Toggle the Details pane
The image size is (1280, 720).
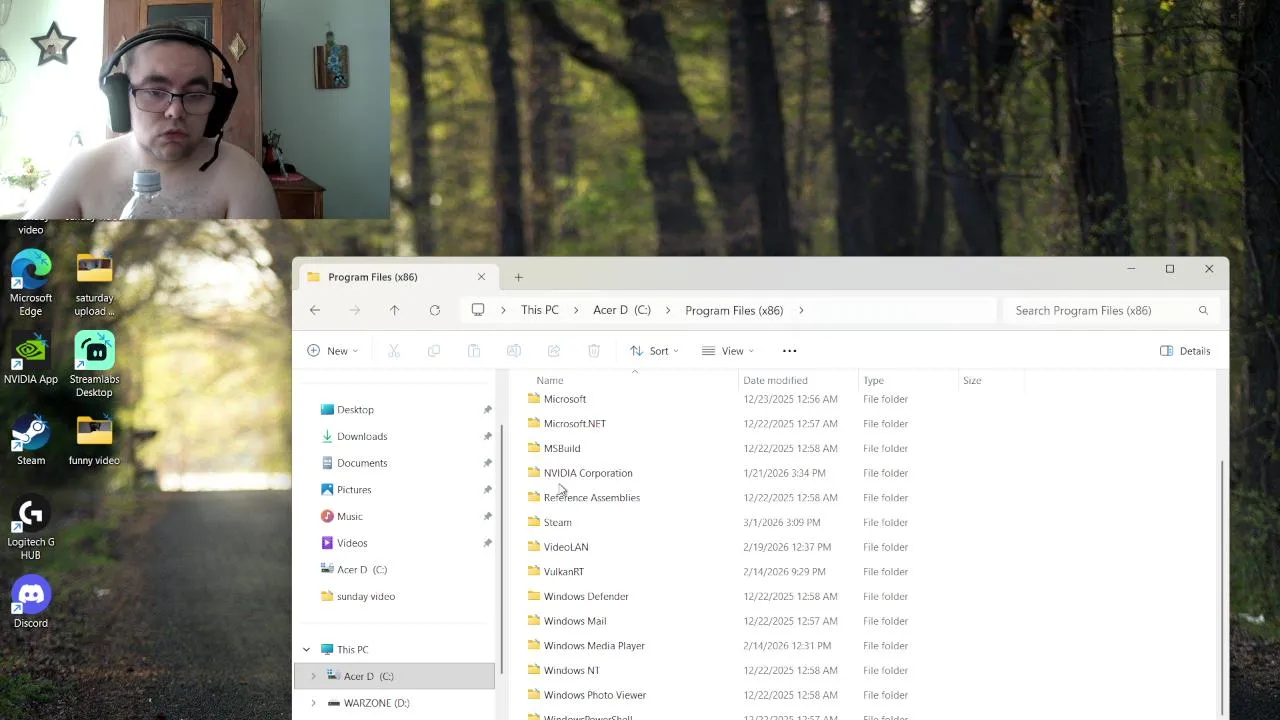[x=1185, y=351]
